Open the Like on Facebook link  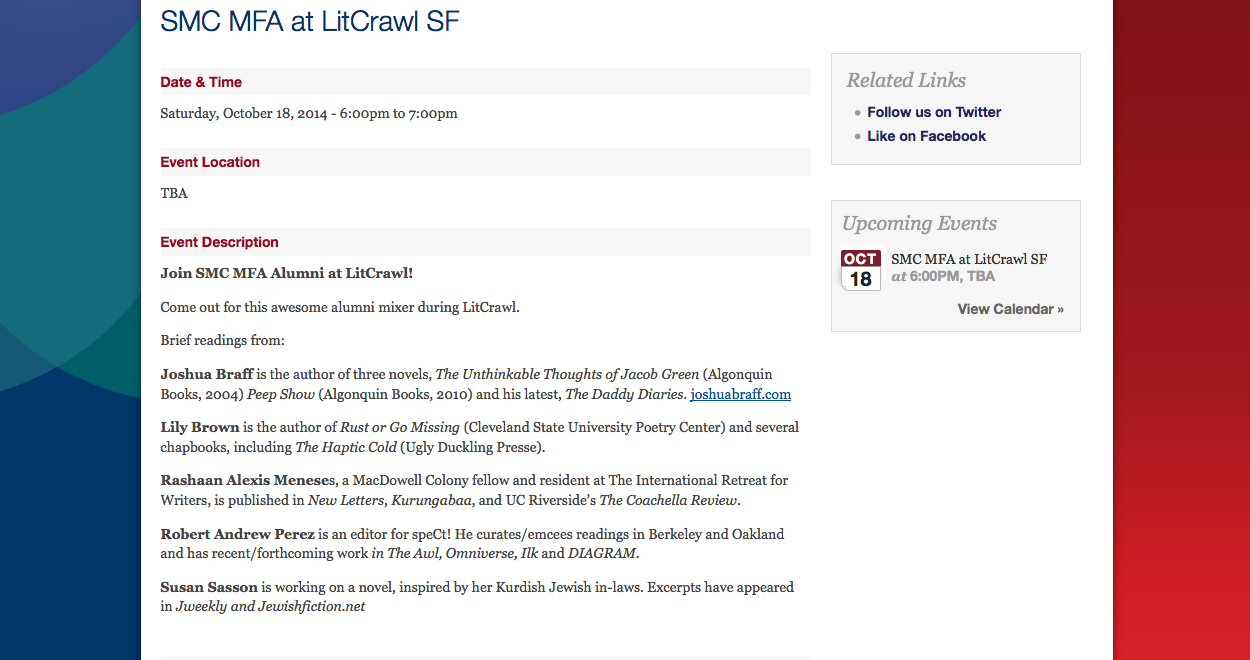(926, 136)
